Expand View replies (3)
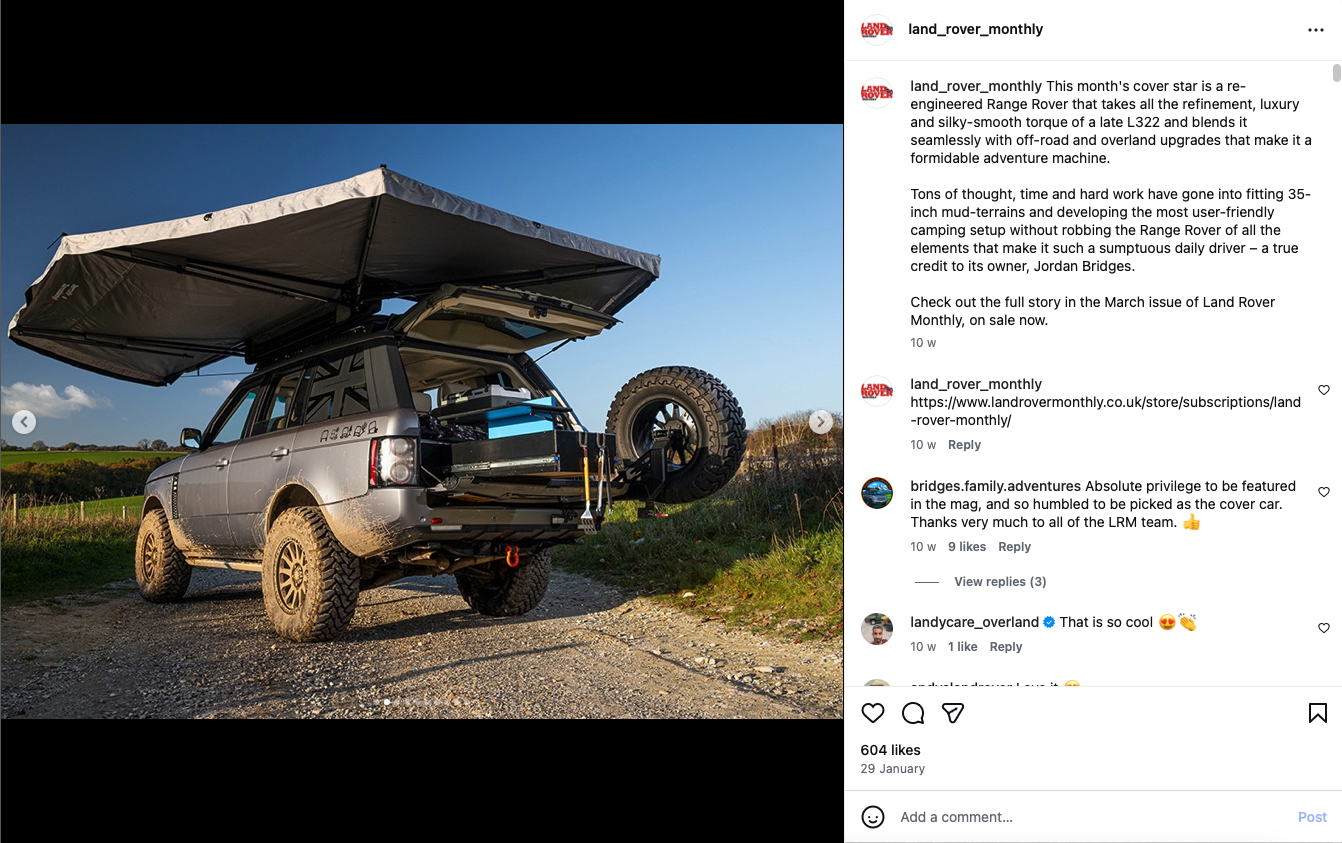Viewport: 1342px width, 843px height. pyautogui.click(x=1000, y=582)
